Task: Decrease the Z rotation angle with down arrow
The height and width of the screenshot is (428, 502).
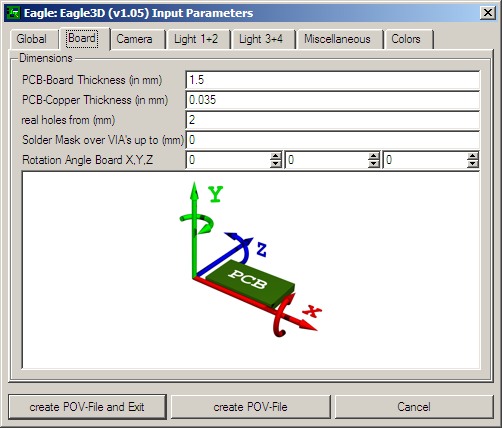Action: click(x=473, y=164)
